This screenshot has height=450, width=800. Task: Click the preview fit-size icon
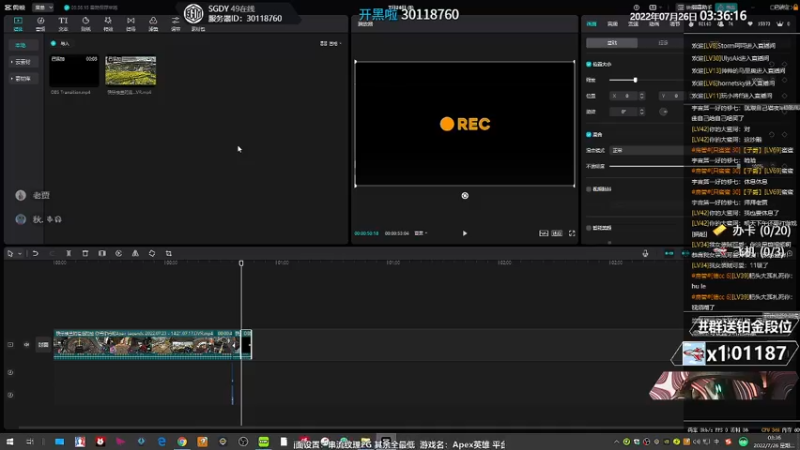point(557,233)
